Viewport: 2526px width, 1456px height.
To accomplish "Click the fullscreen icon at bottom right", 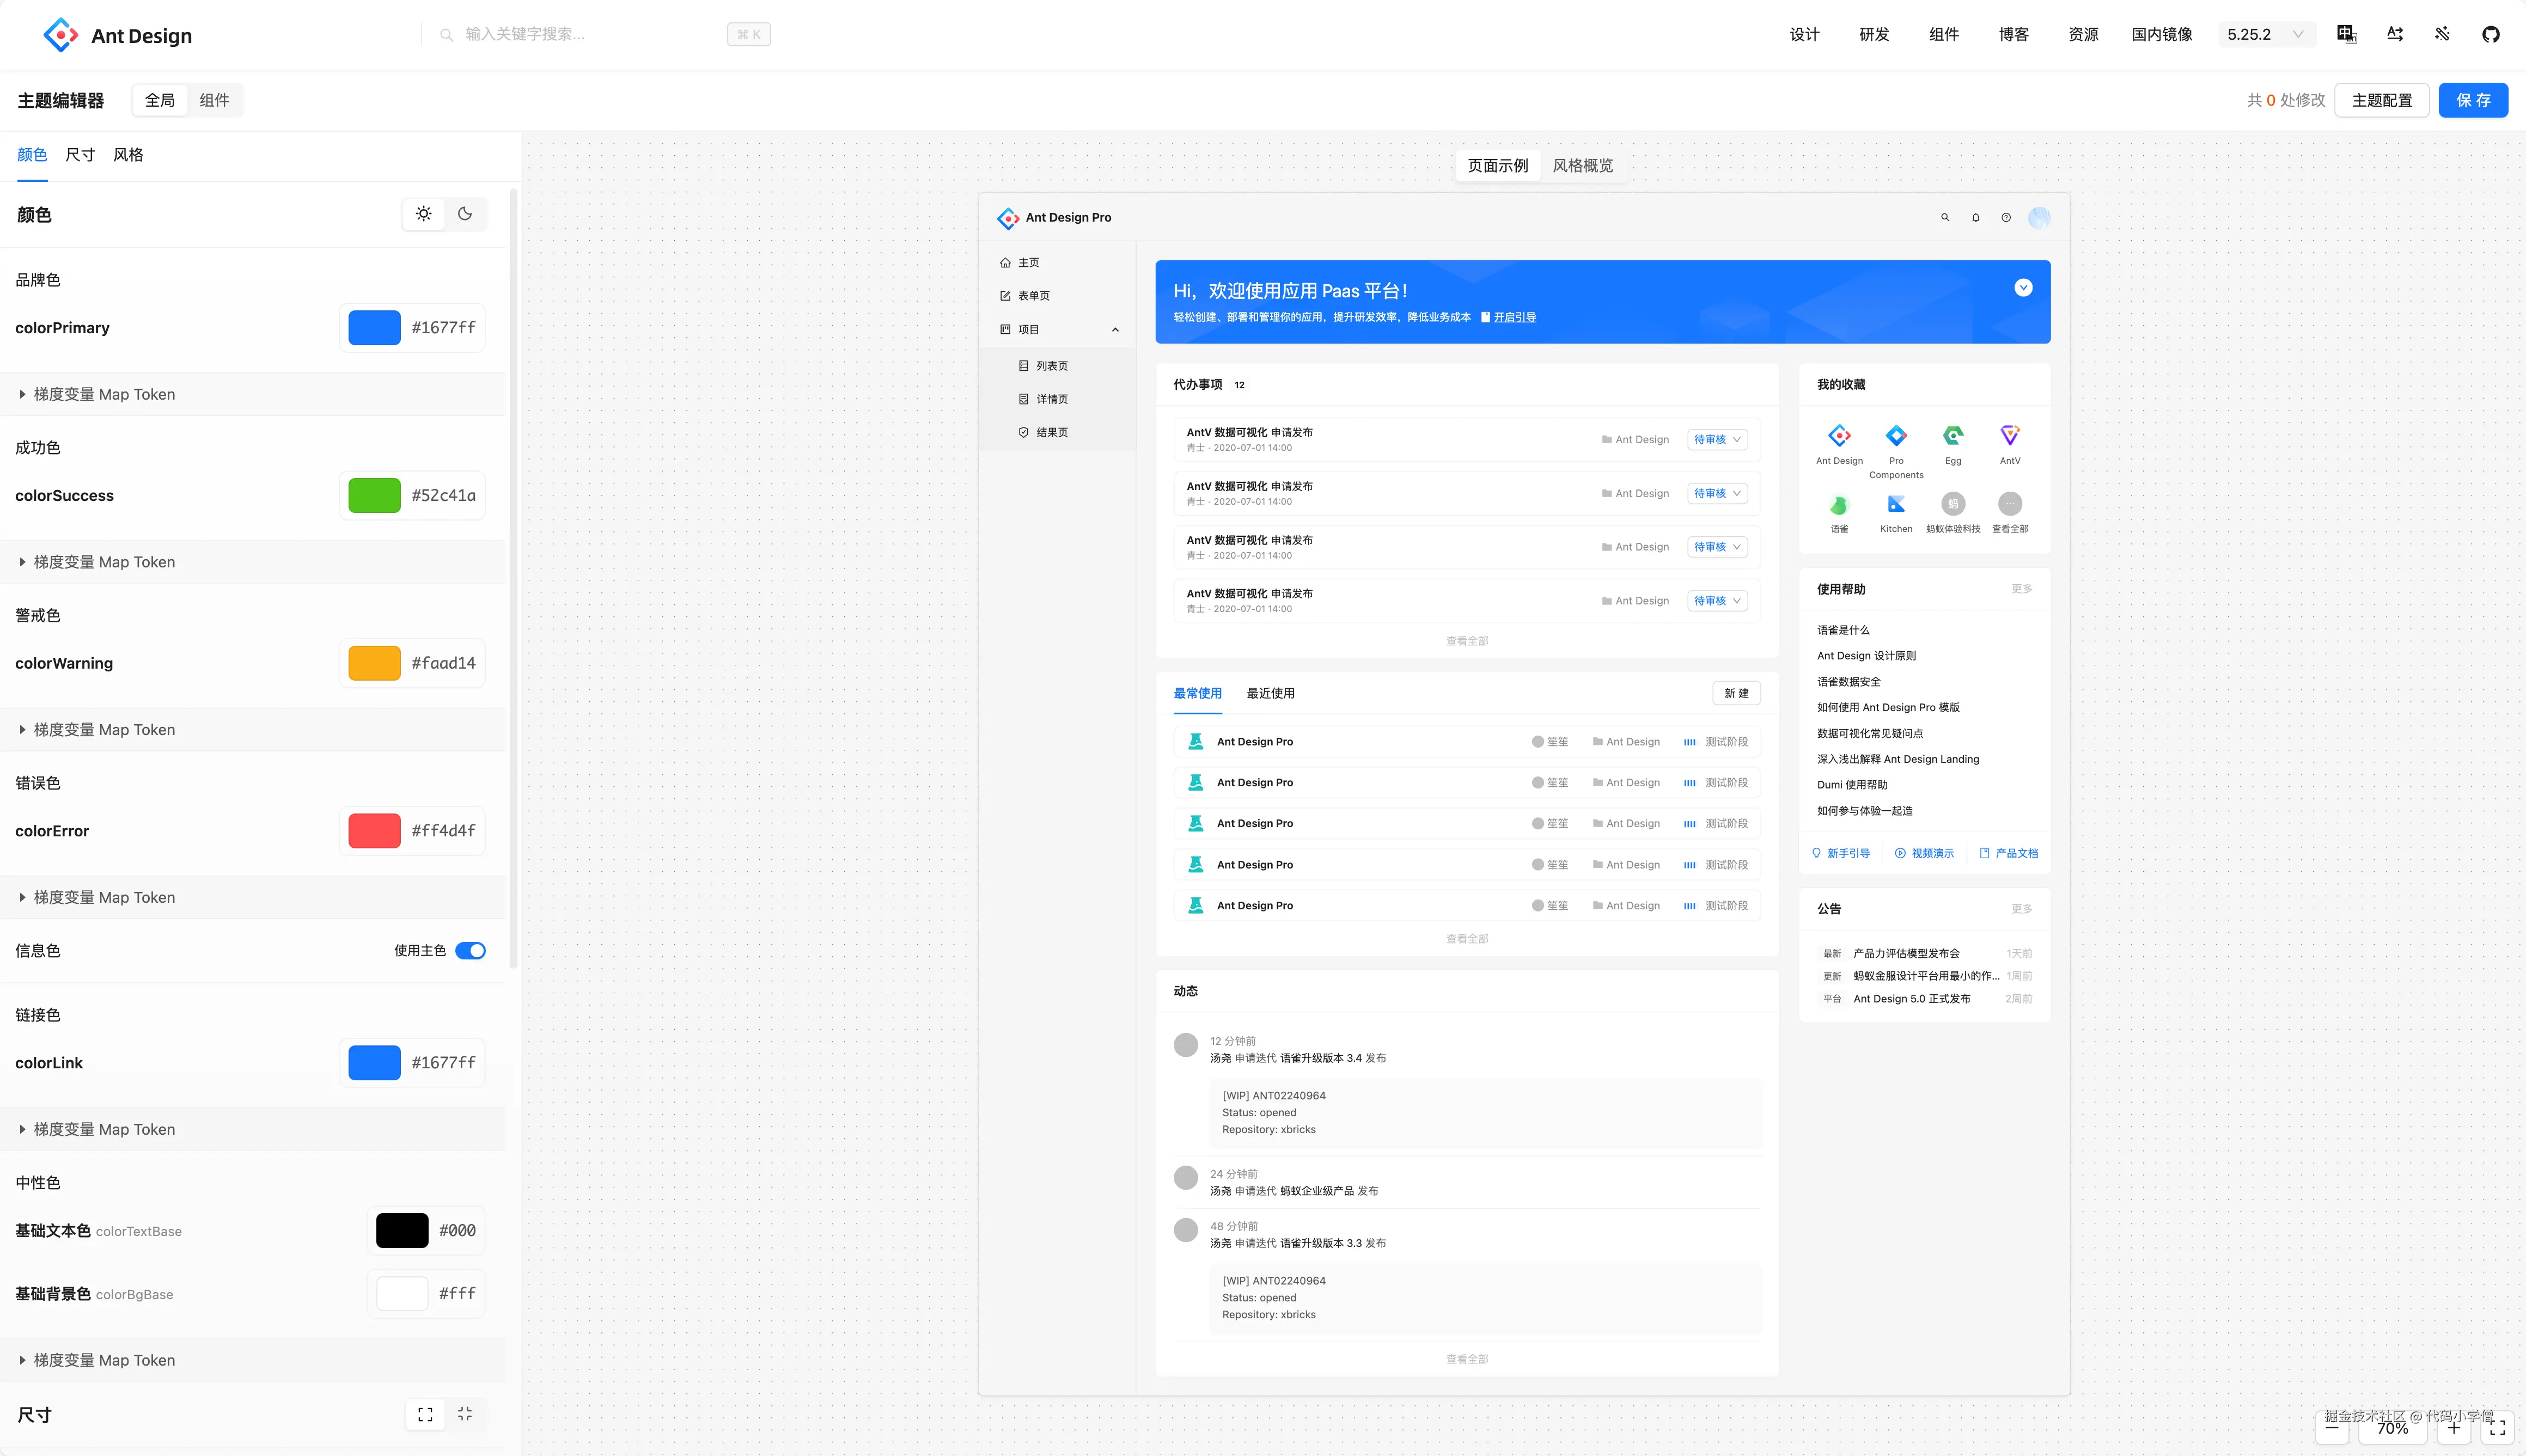I will coord(2497,1428).
